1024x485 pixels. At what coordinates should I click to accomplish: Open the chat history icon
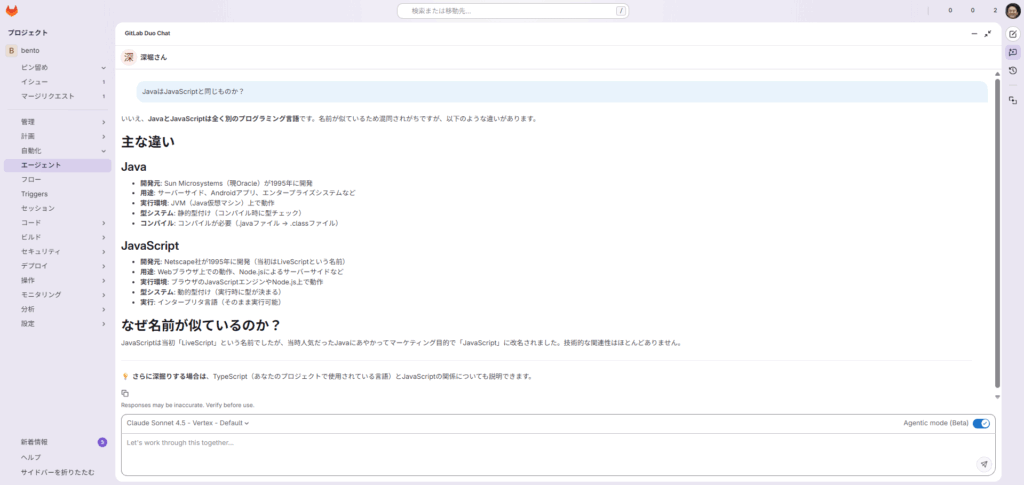[x=1012, y=71]
